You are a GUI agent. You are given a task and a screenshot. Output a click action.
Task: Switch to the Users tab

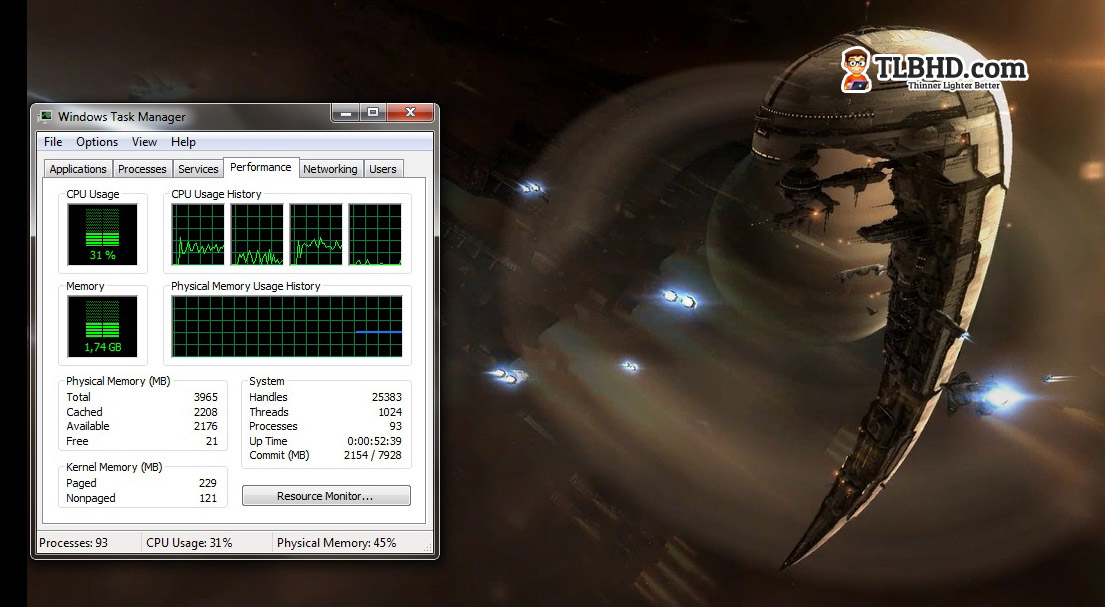(x=383, y=169)
